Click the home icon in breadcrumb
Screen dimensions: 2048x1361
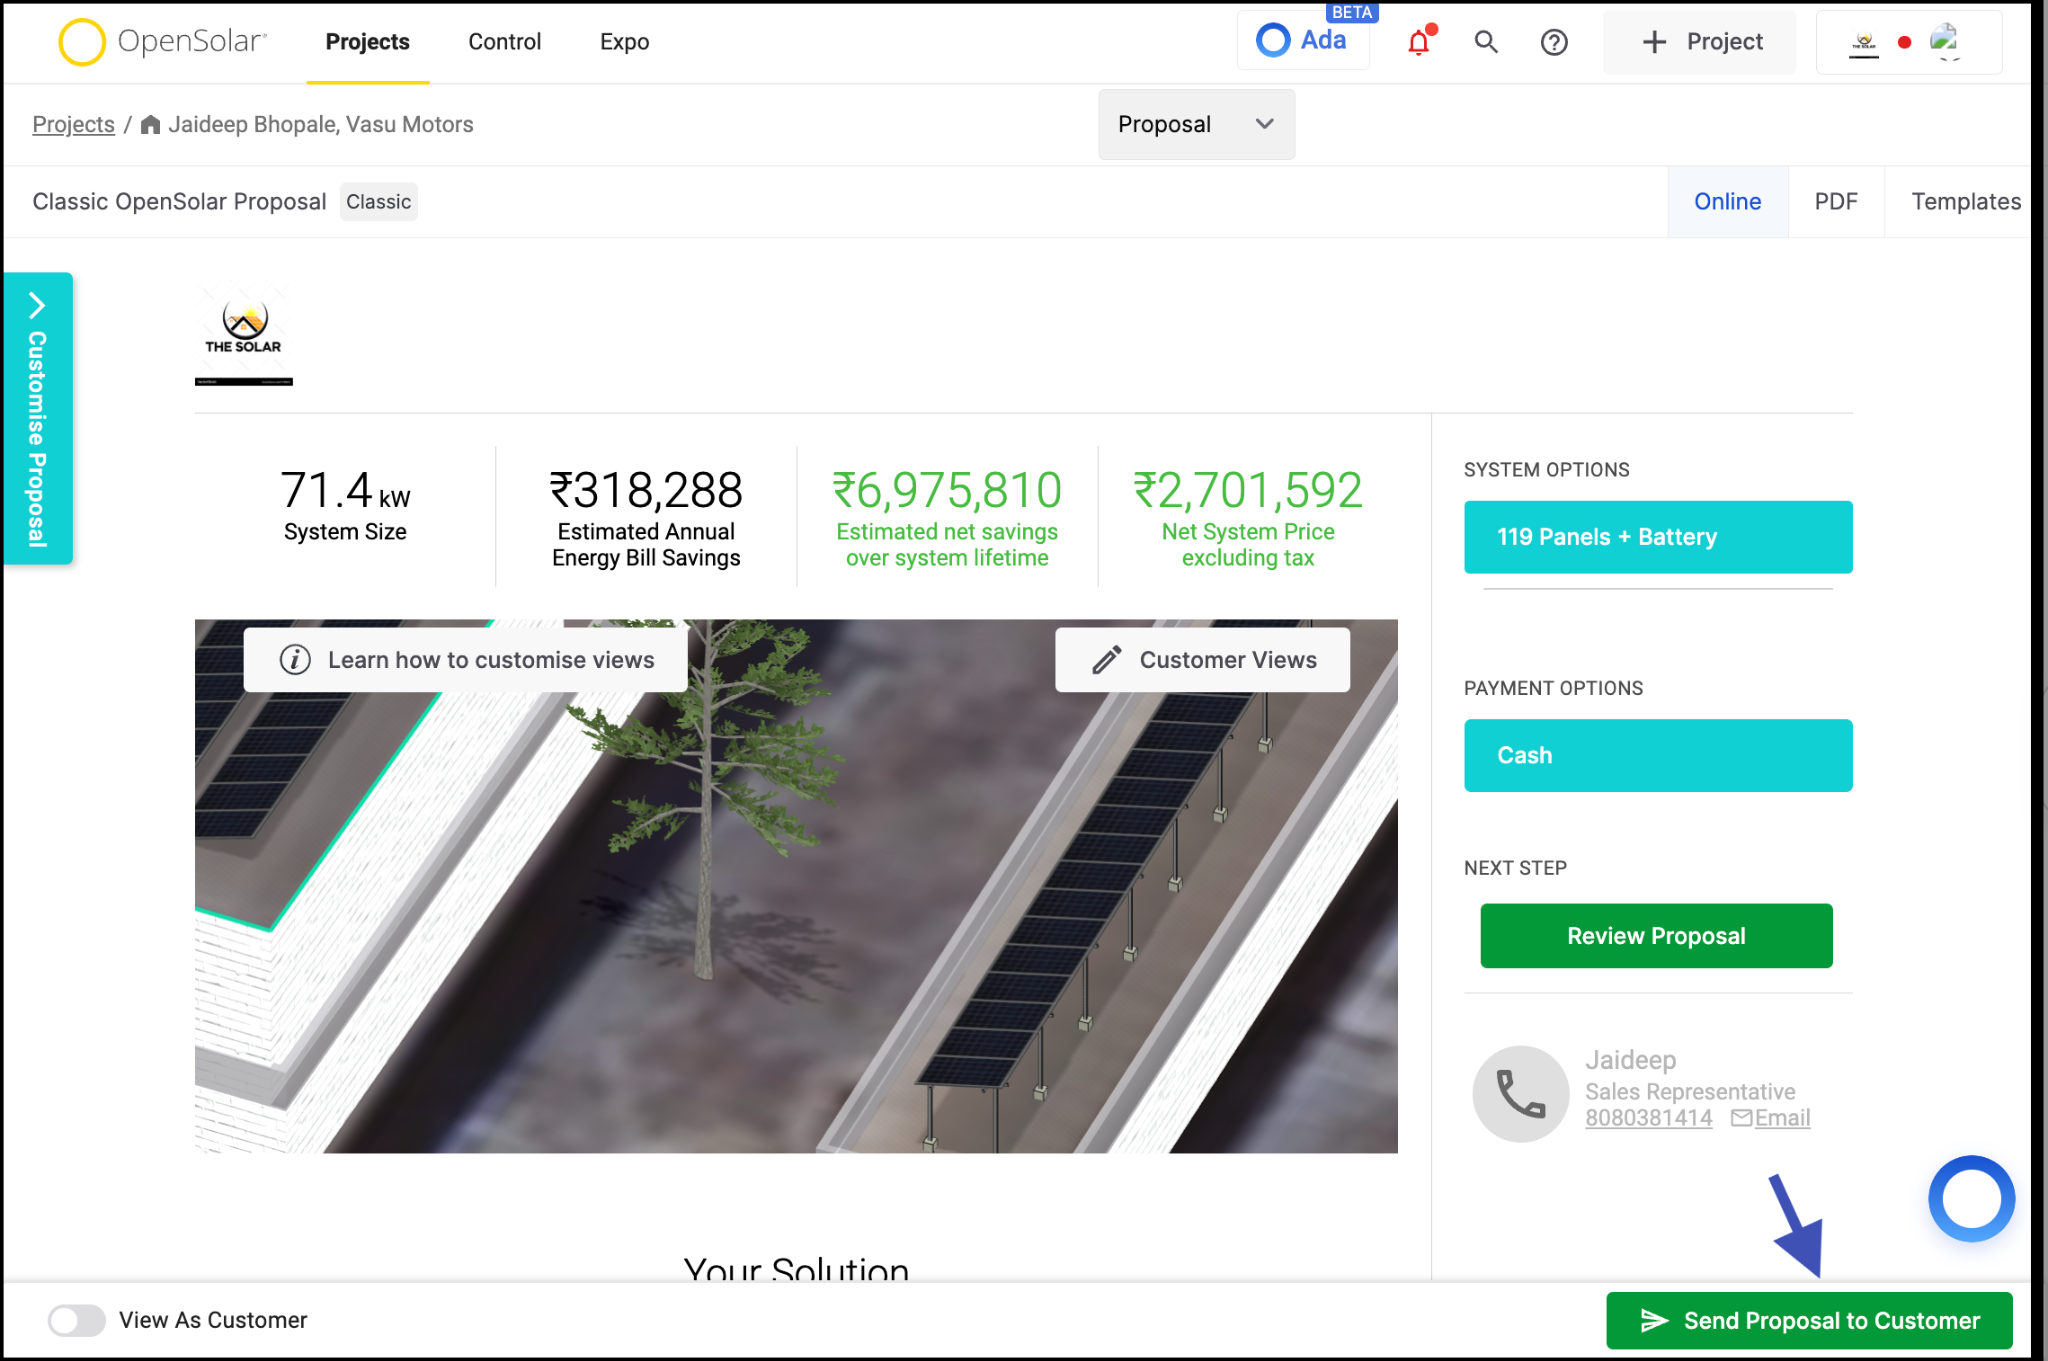click(151, 125)
